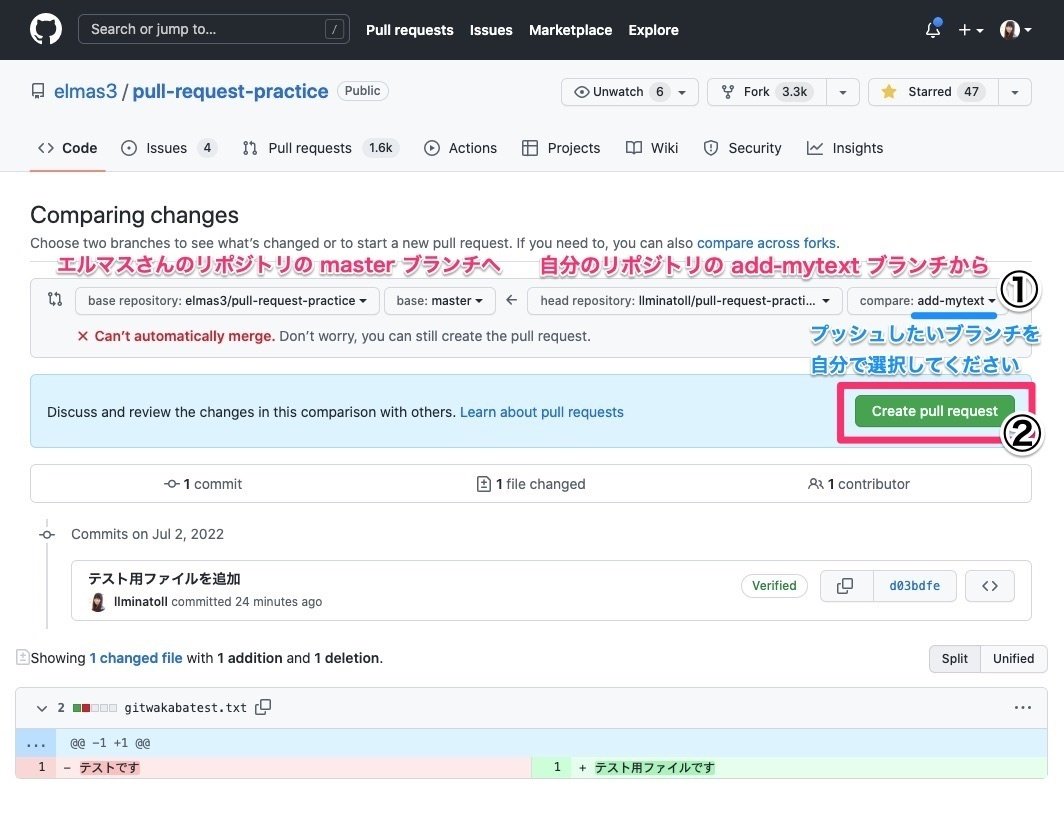Viewport: 1064px width, 823px height.
Task: Open the compare: add-mytext branch dropdown
Action: pyautogui.click(x=926, y=301)
